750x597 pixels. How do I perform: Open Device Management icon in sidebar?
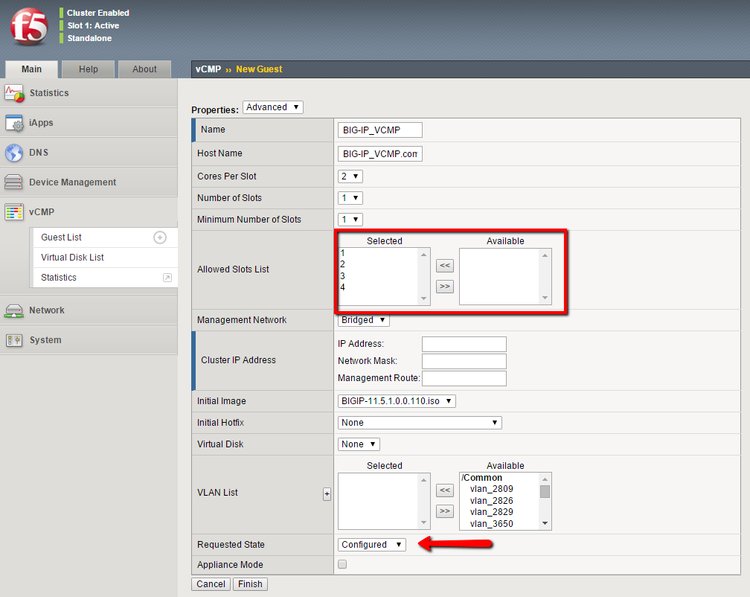tap(14, 183)
